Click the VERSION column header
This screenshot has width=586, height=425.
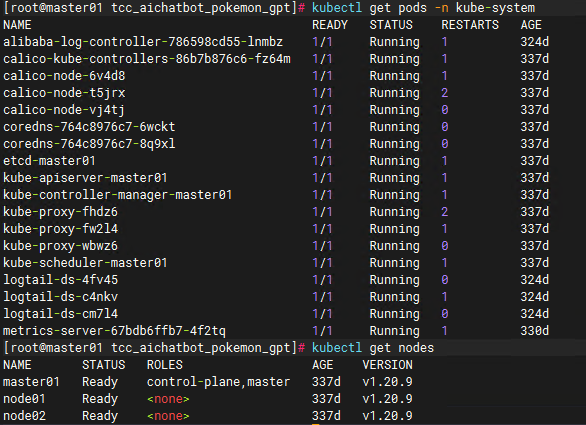pos(388,365)
